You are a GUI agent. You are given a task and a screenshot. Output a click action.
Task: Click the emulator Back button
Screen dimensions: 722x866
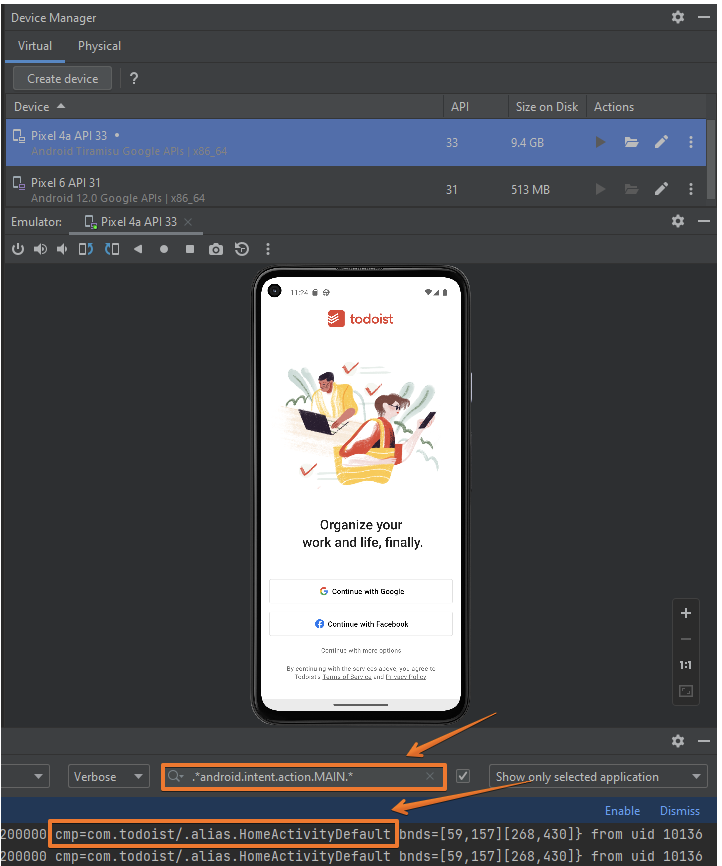click(x=138, y=249)
